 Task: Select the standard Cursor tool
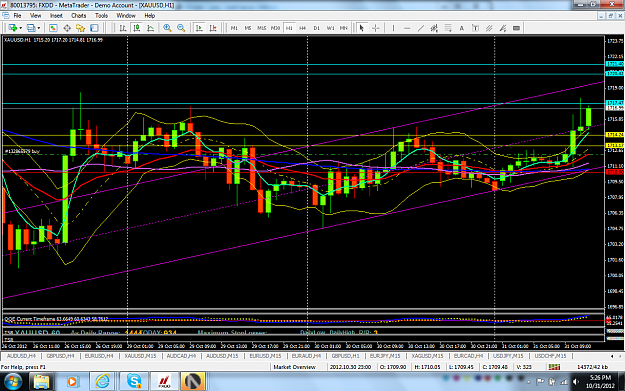[x=362, y=28]
